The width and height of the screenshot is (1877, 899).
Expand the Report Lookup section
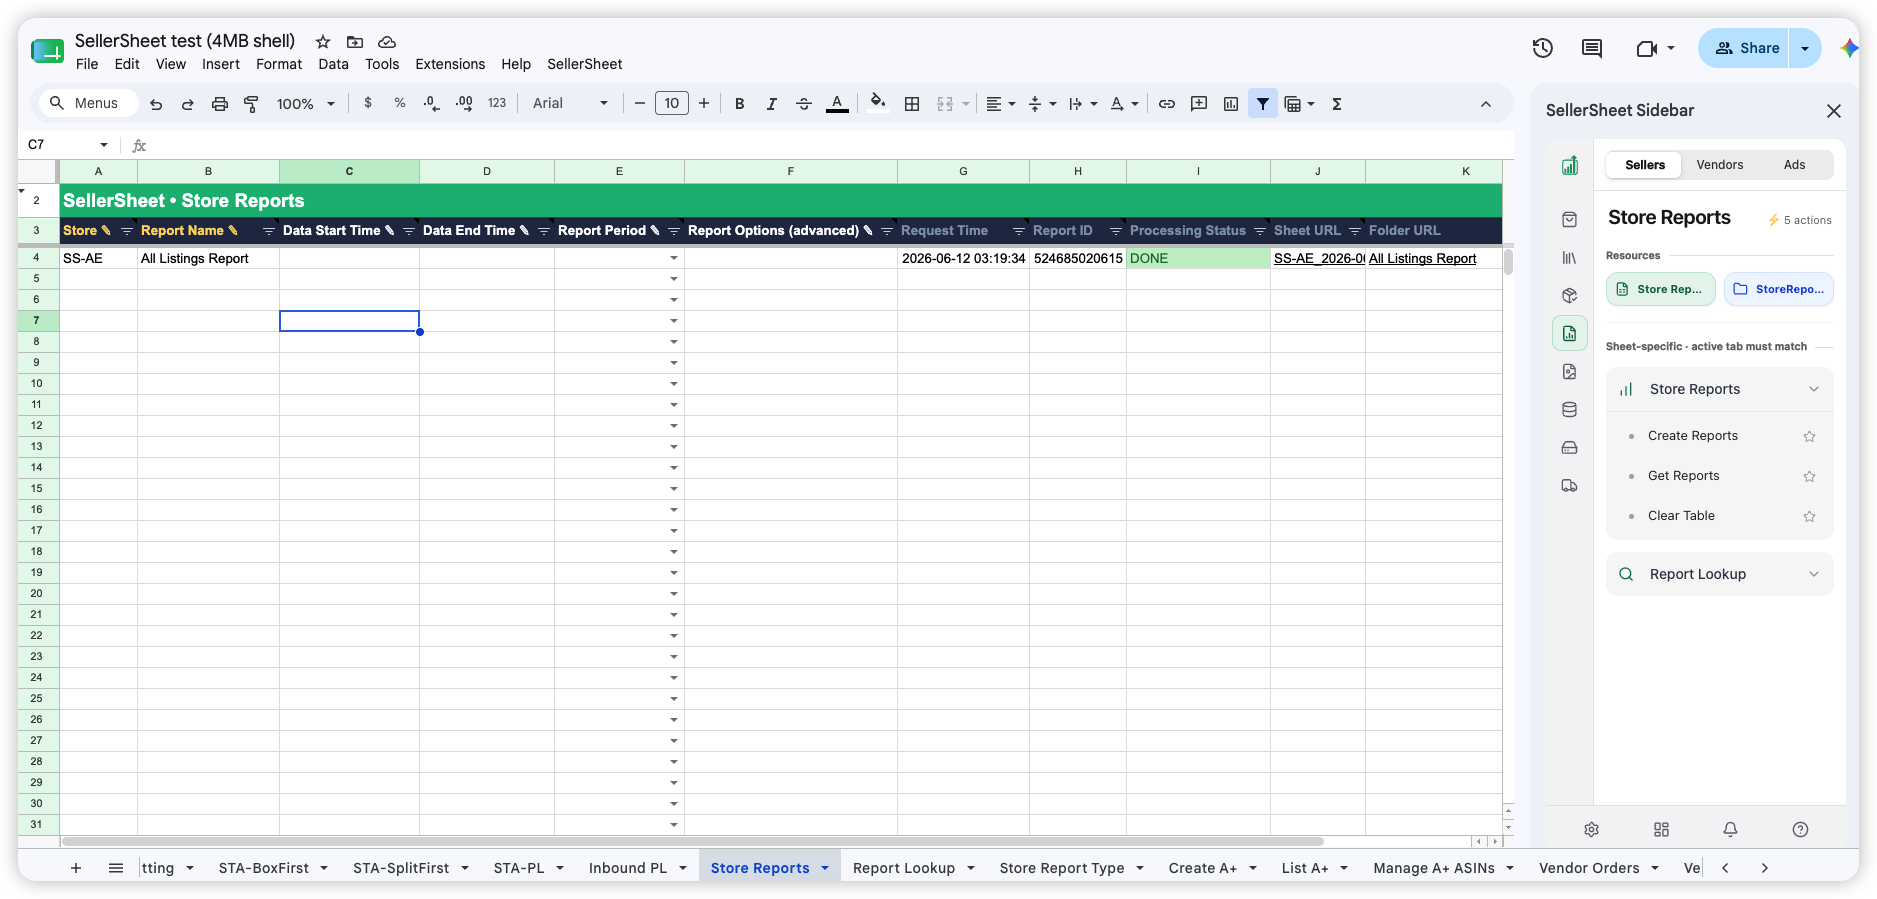[1720, 574]
